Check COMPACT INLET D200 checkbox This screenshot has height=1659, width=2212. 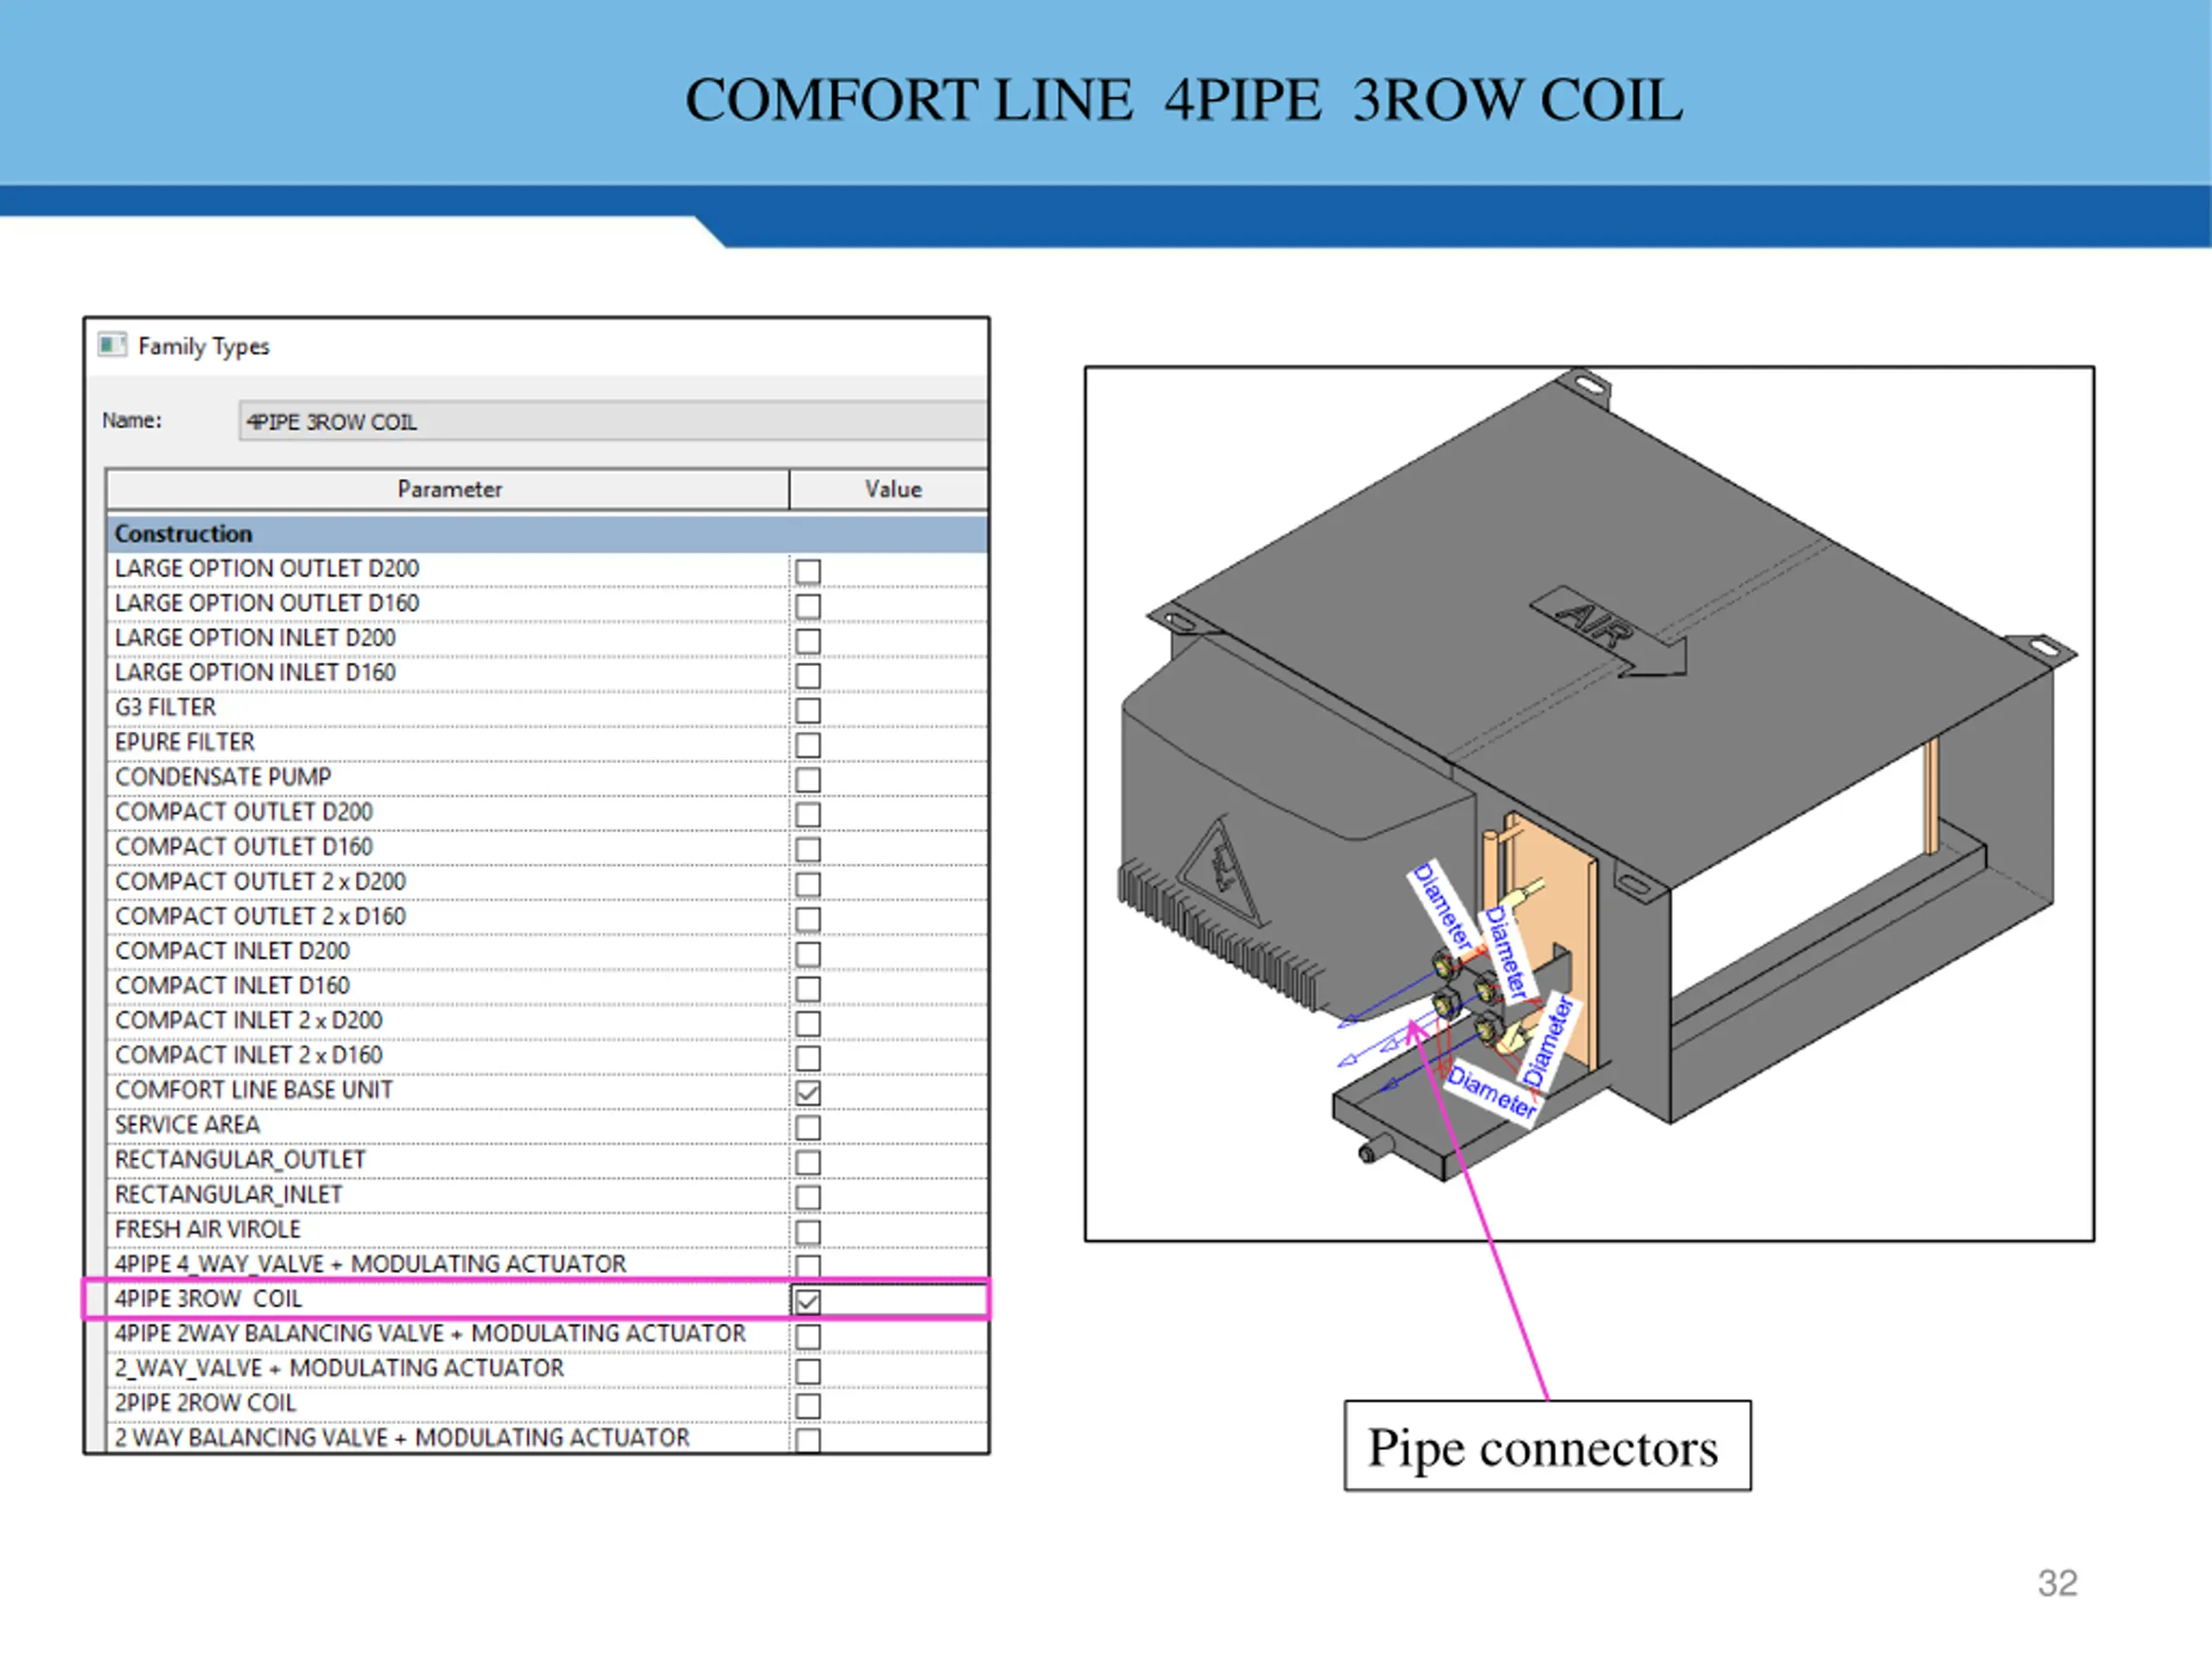click(x=807, y=954)
